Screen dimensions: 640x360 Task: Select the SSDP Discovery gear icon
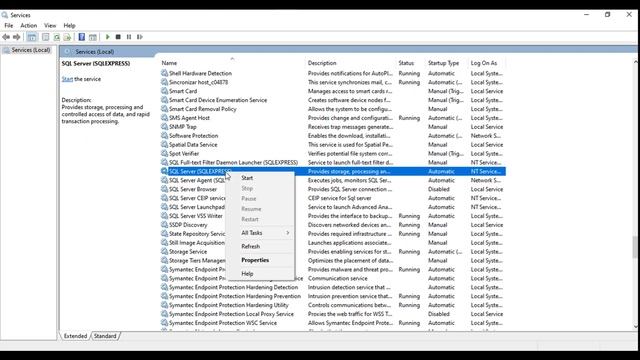tap(164, 225)
